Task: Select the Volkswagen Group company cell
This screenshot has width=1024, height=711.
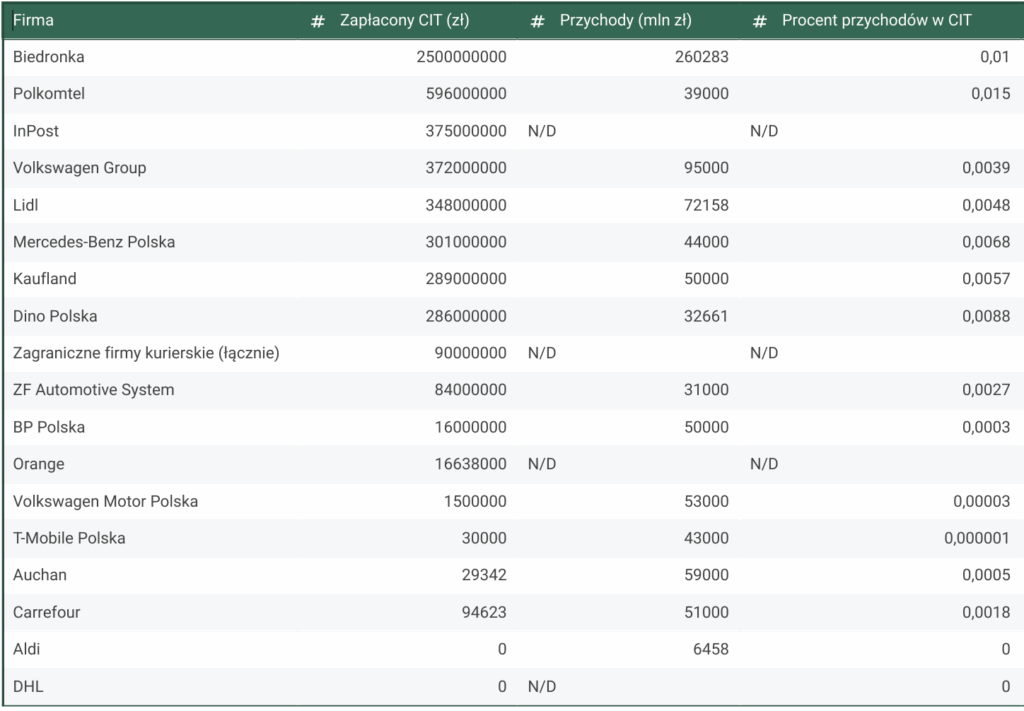Action: coord(80,168)
